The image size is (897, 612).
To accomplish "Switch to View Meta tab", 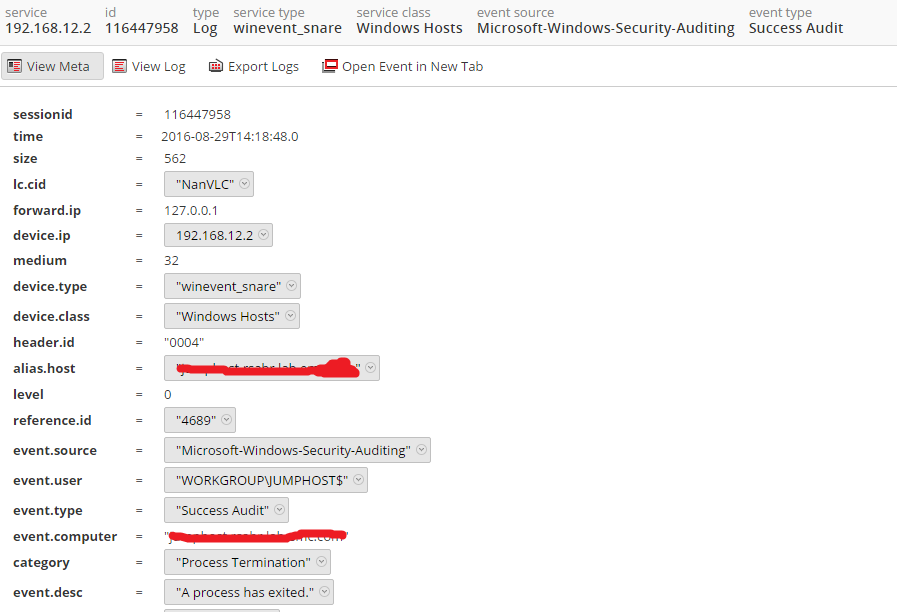I will tap(52, 66).
